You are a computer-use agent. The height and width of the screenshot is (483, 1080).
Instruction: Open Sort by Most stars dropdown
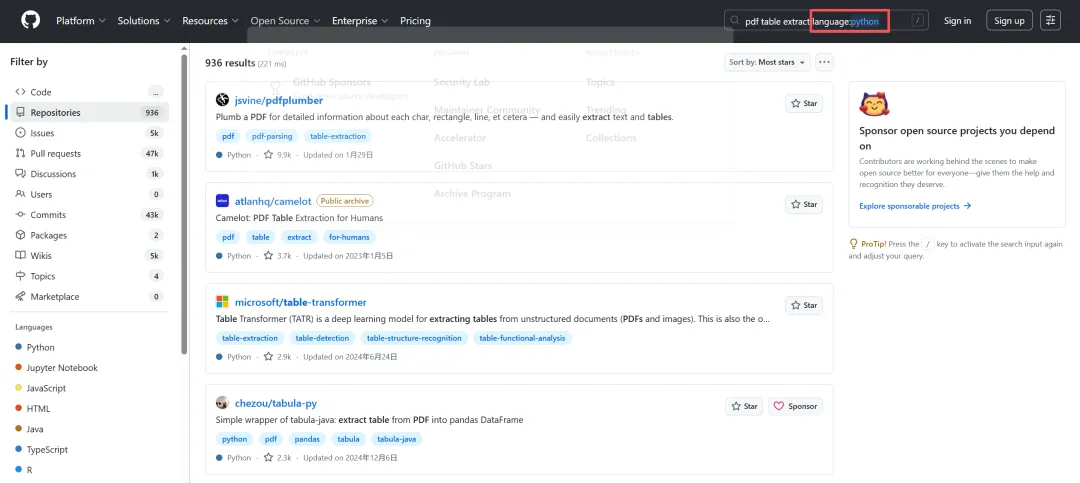767,62
